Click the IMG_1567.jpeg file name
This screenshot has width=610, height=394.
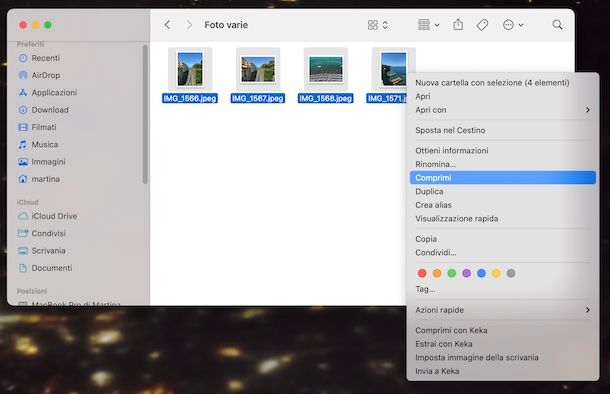(x=258, y=98)
